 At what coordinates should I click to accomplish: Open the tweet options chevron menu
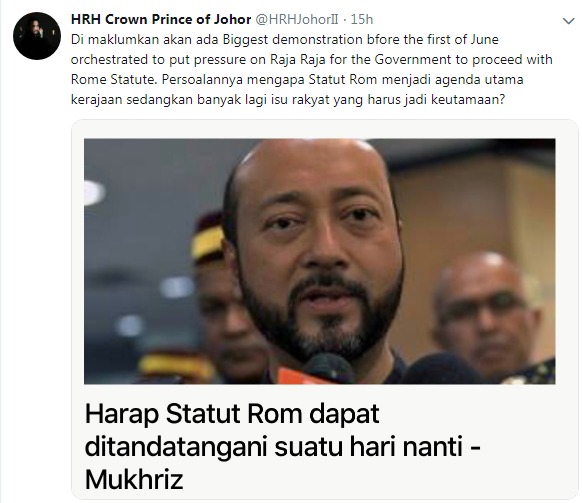click(568, 21)
